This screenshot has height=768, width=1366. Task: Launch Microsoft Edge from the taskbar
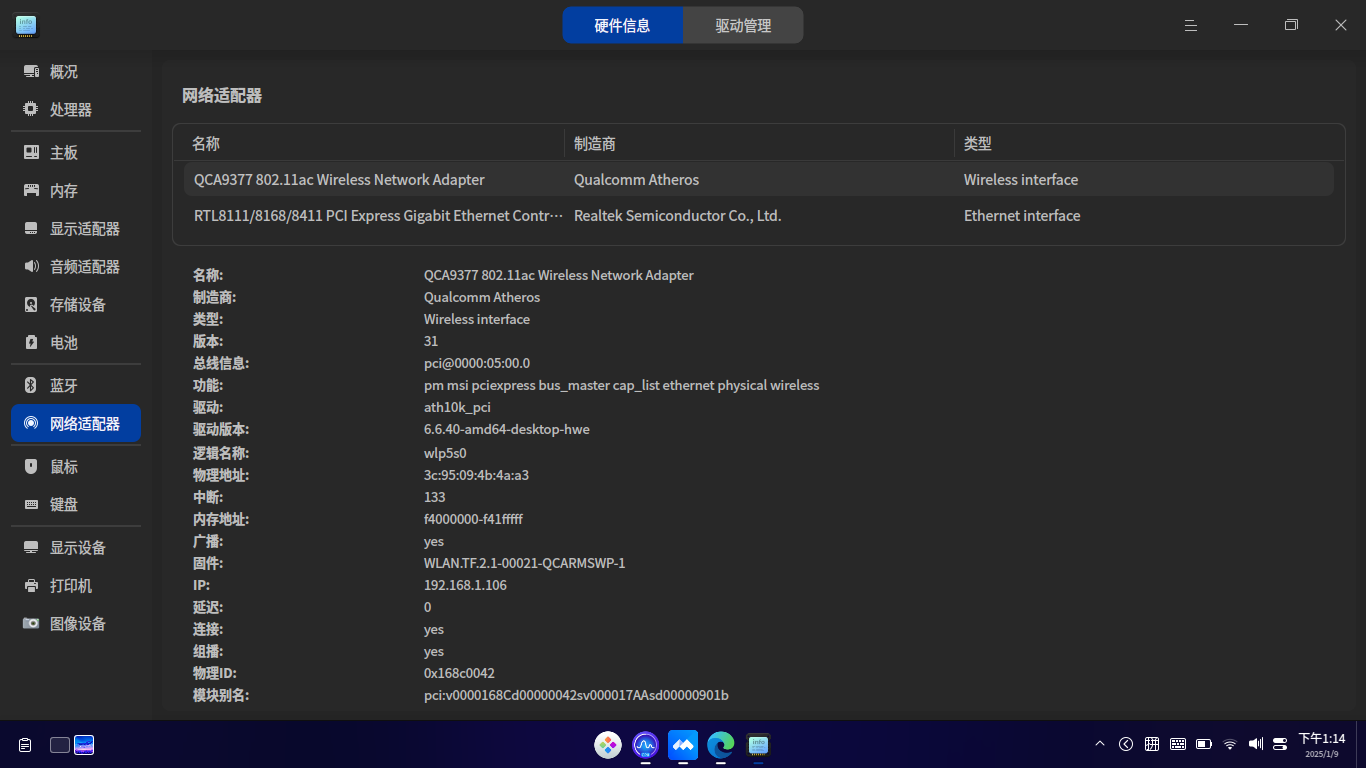[721, 745]
